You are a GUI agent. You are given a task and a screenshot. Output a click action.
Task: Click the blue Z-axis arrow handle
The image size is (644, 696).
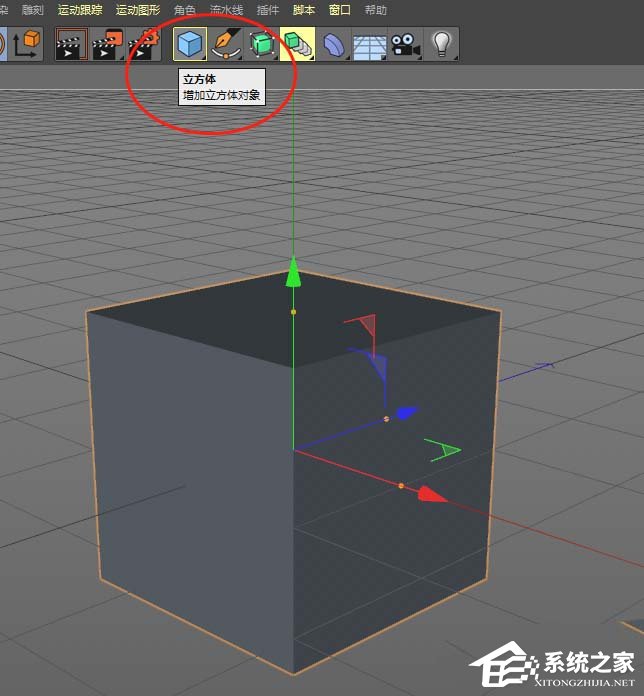pos(407,413)
